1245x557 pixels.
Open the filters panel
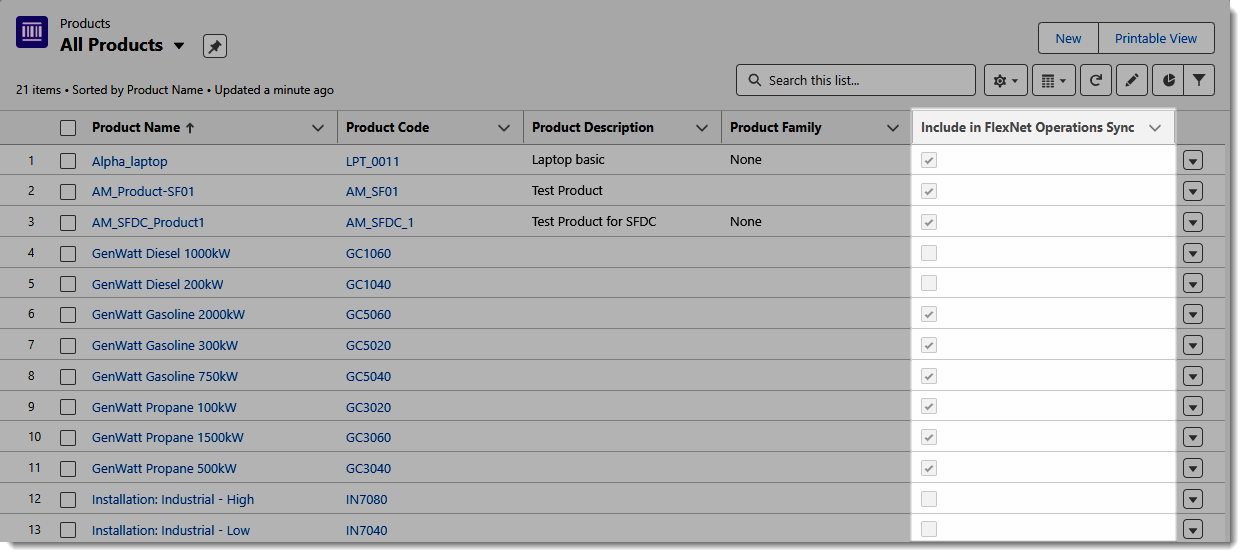(1198, 81)
